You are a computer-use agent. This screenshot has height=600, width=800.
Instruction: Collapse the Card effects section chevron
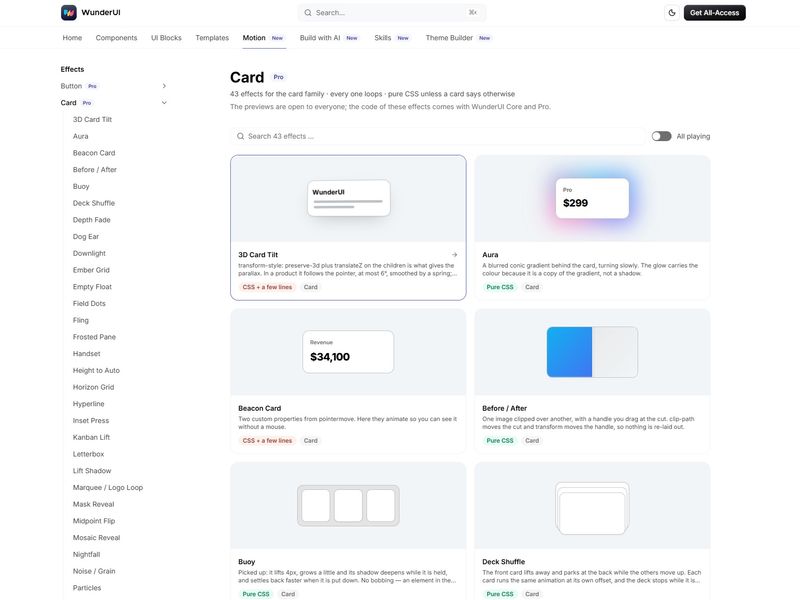click(x=164, y=103)
